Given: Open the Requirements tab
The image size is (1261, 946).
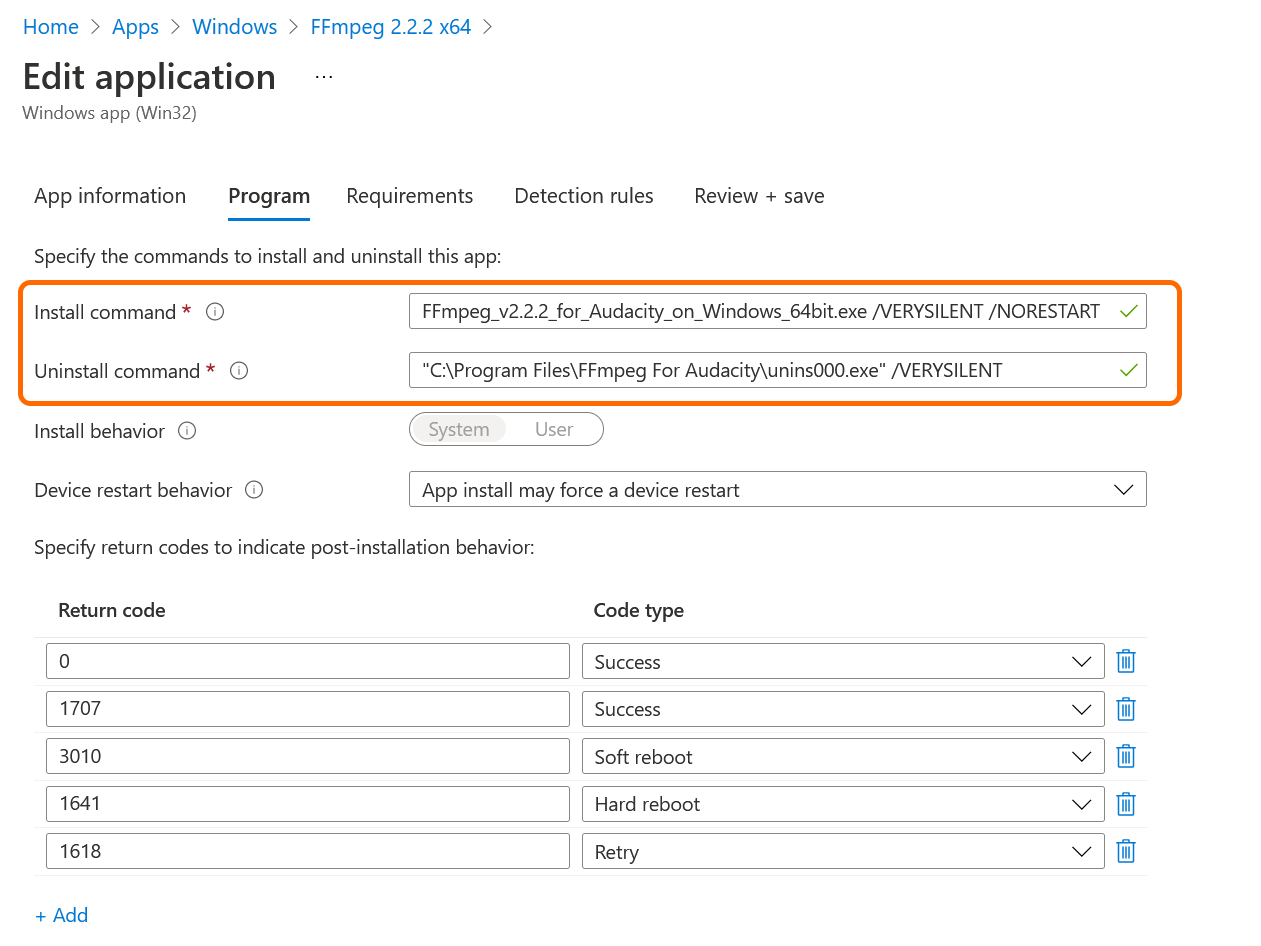Looking at the screenshot, I should [409, 196].
